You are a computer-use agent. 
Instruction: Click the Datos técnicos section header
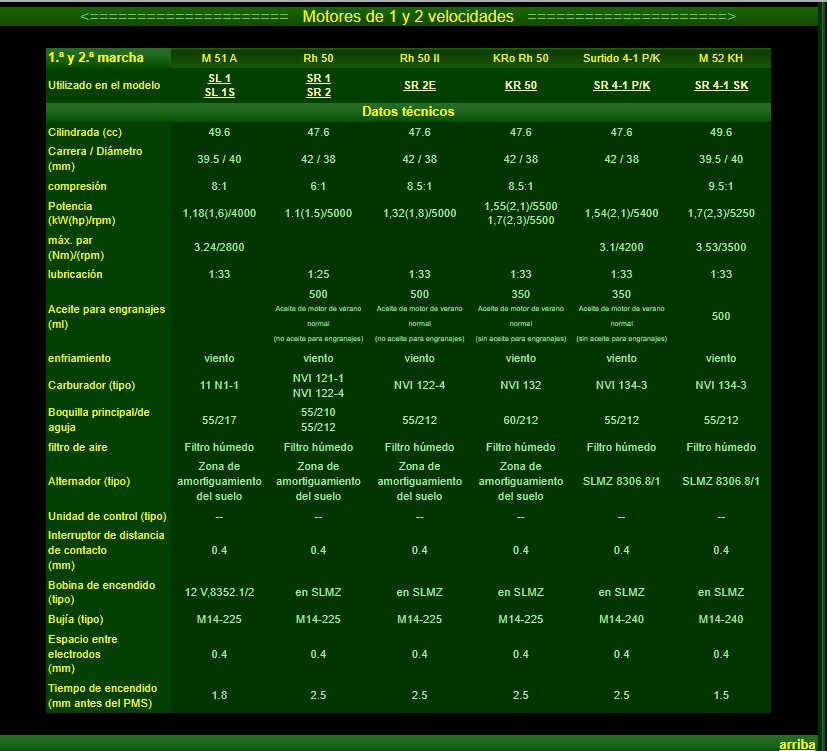click(x=408, y=111)
